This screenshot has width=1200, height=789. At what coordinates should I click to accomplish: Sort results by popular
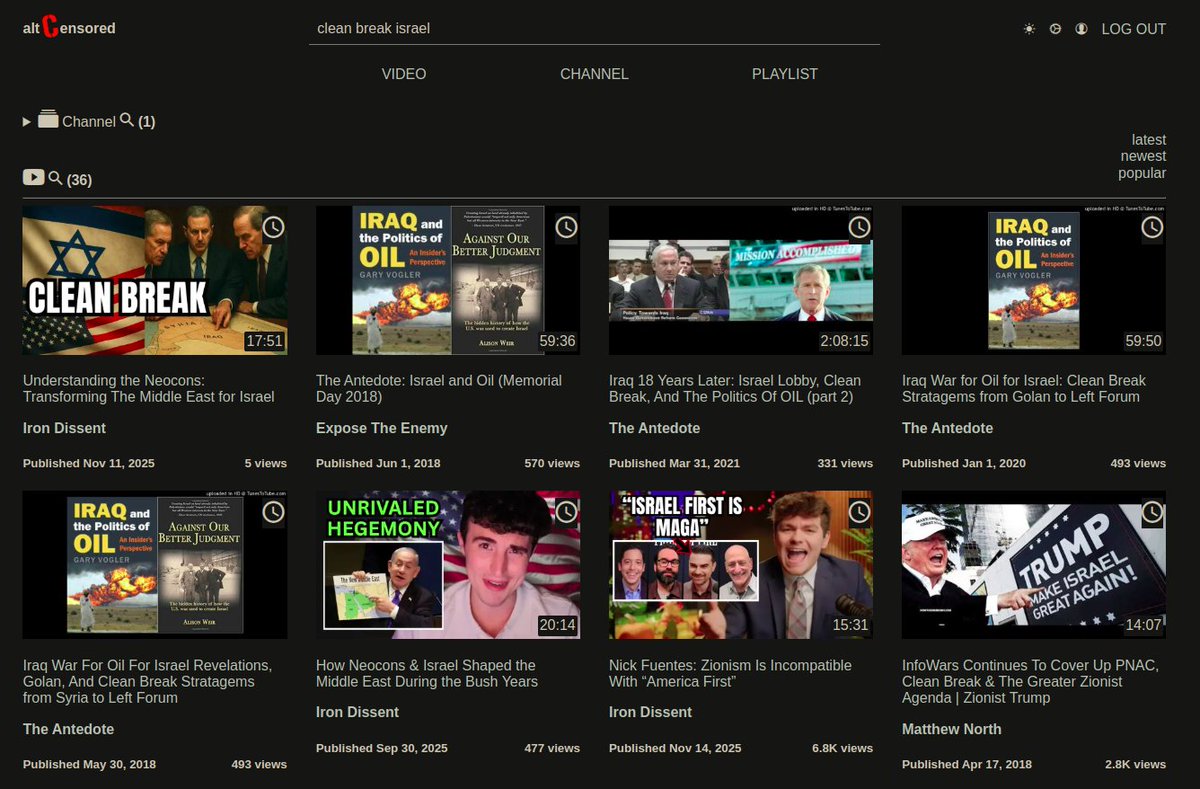click(1142, 173)
